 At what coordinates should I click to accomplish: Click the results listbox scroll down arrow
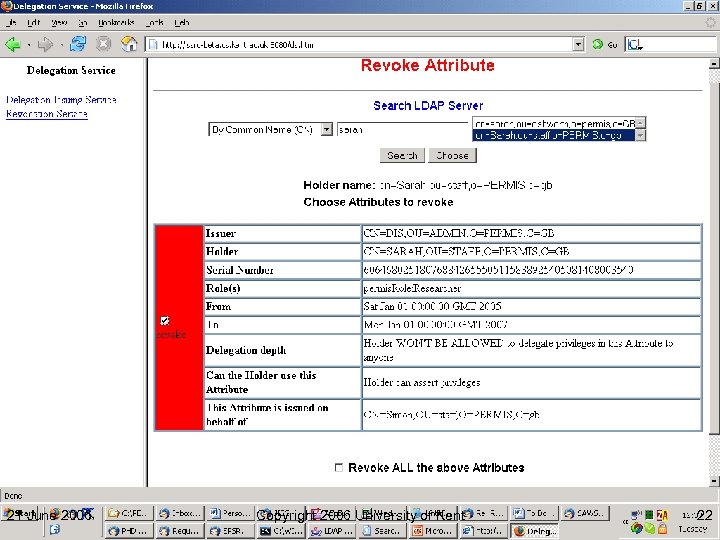(641, 135)
